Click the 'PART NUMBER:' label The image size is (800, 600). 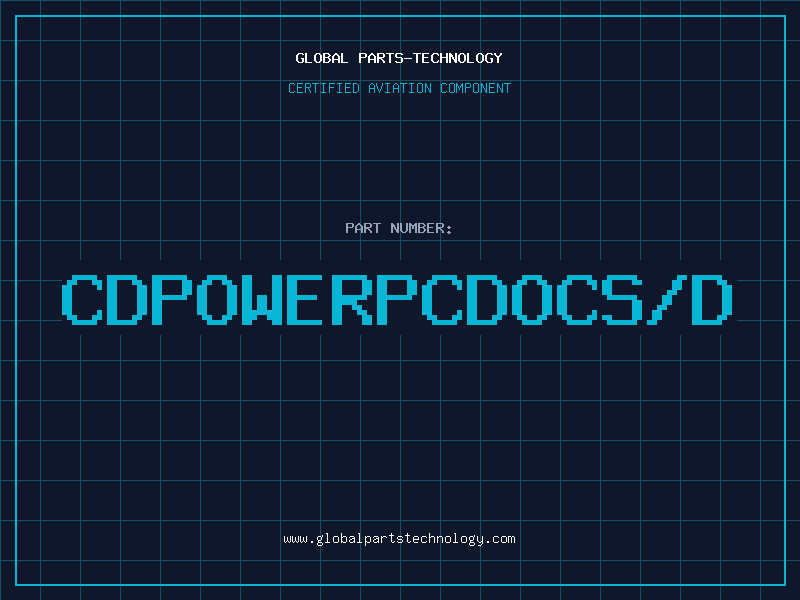pyautogui.click(x=399, y=228)
